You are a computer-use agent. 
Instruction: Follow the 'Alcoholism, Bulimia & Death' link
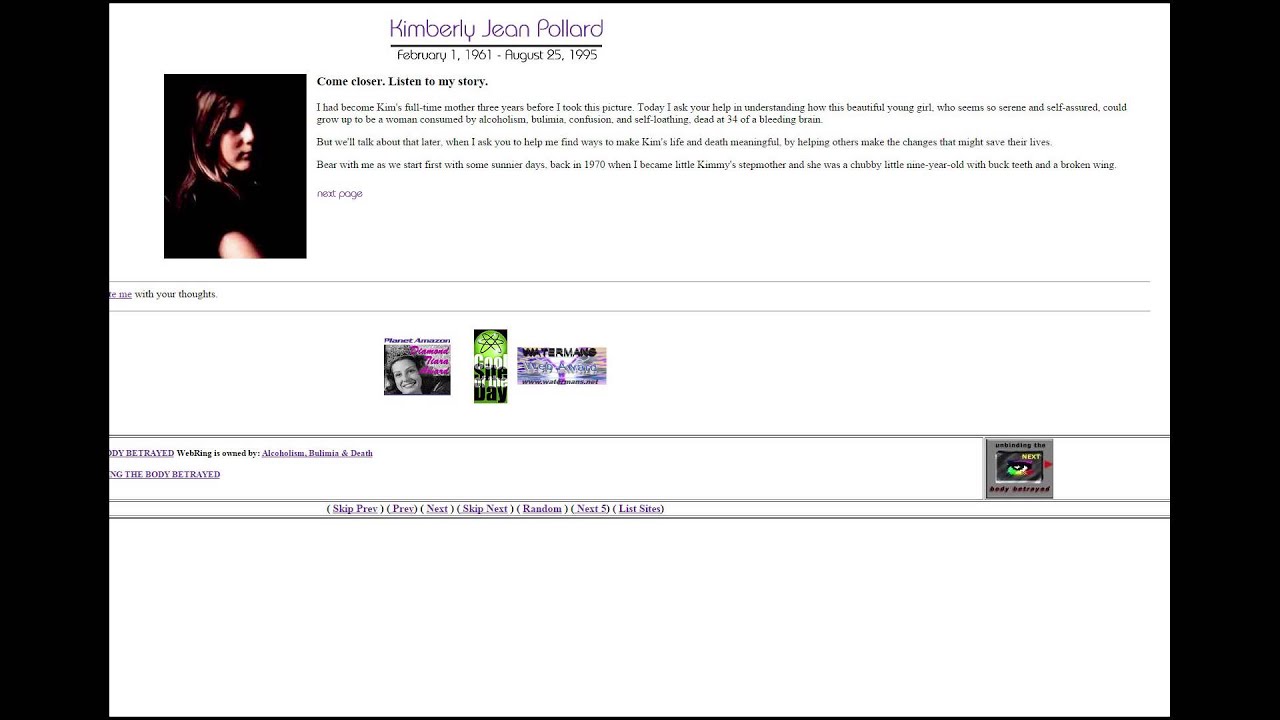[317, 453]
